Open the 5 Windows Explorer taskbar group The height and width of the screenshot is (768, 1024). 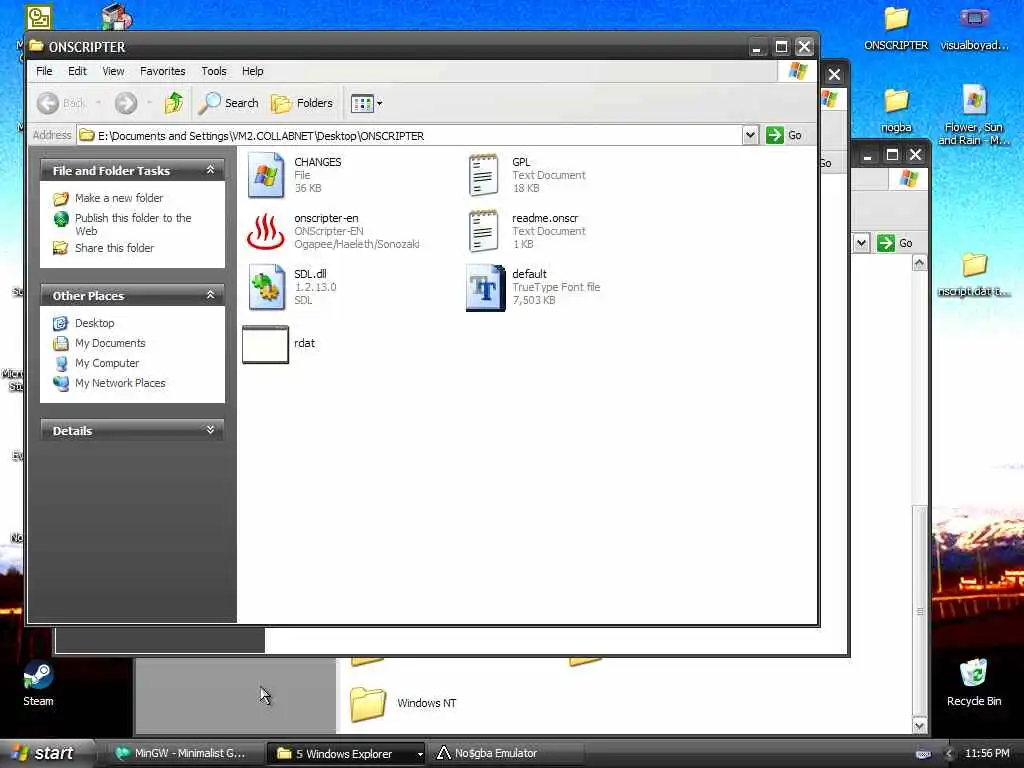pos(345,754)
